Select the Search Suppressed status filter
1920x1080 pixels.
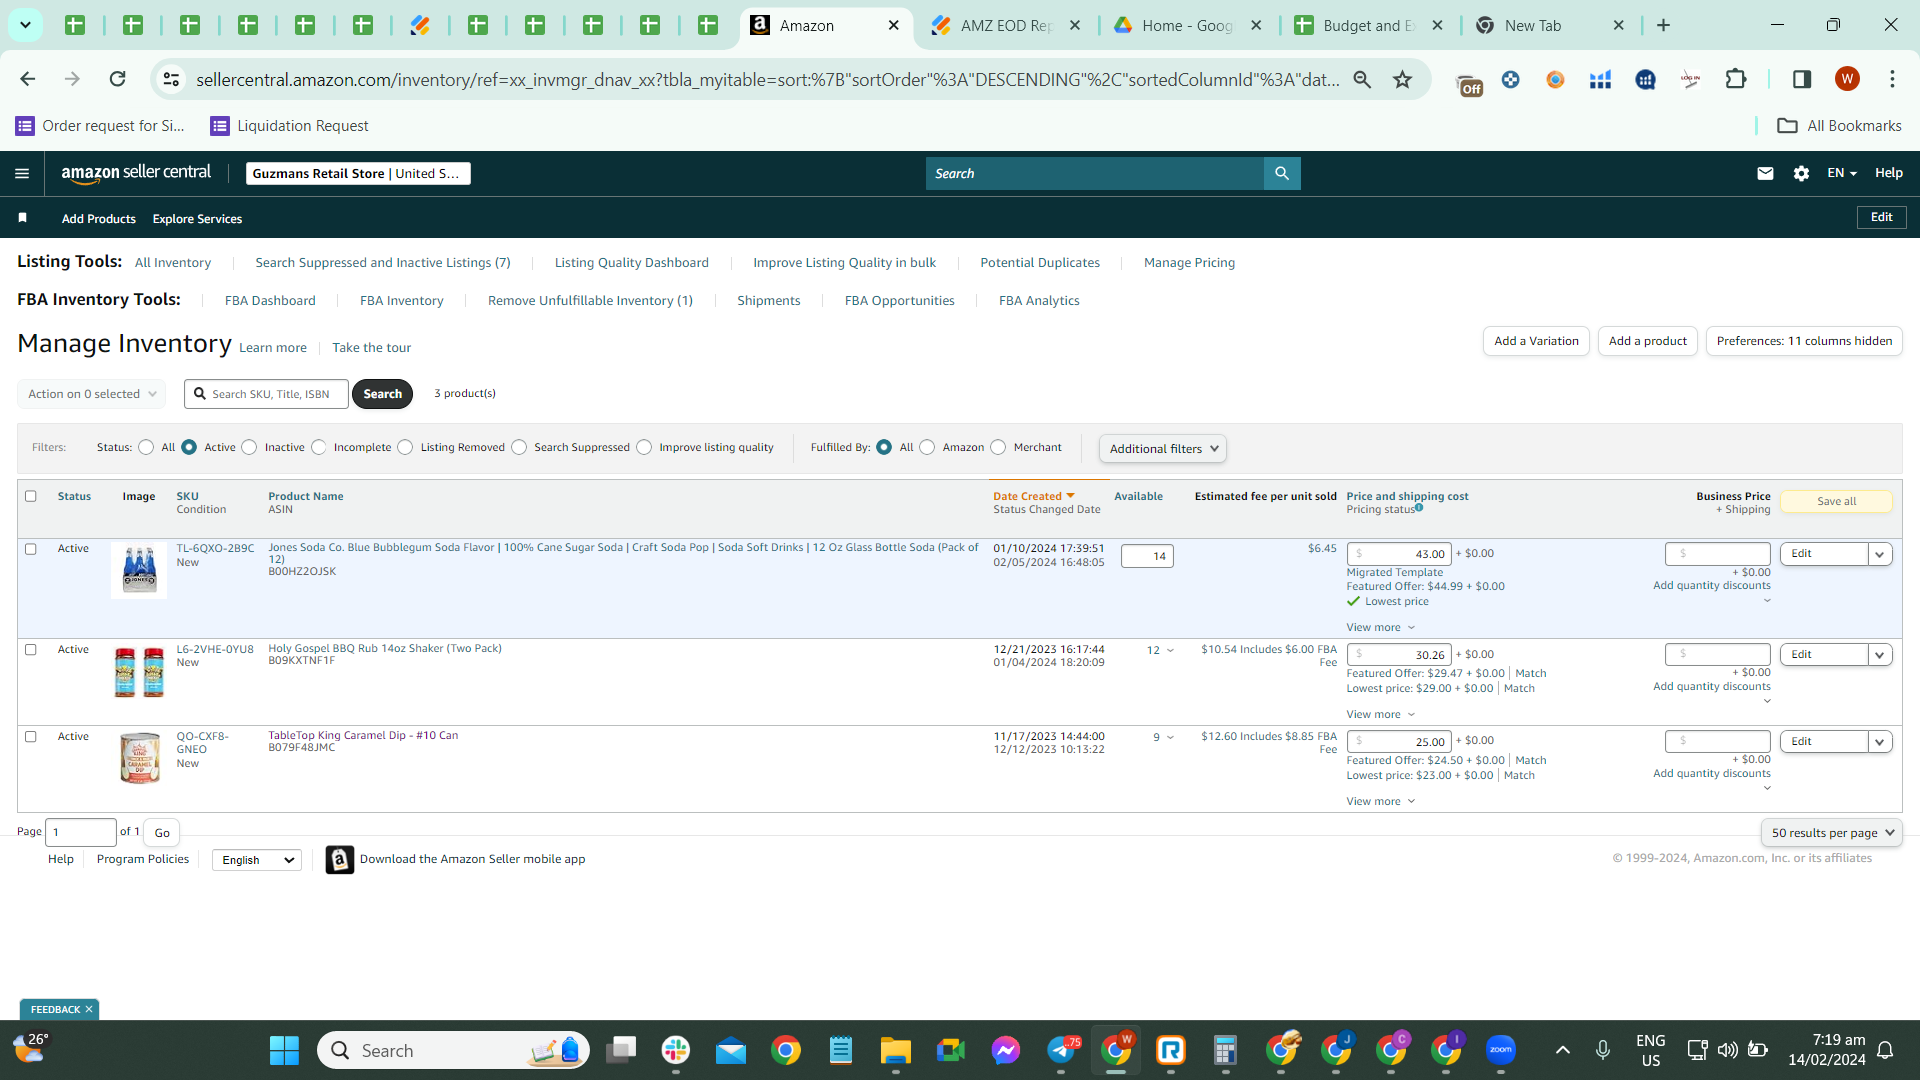pyautogui.click(x=519, y=448)
